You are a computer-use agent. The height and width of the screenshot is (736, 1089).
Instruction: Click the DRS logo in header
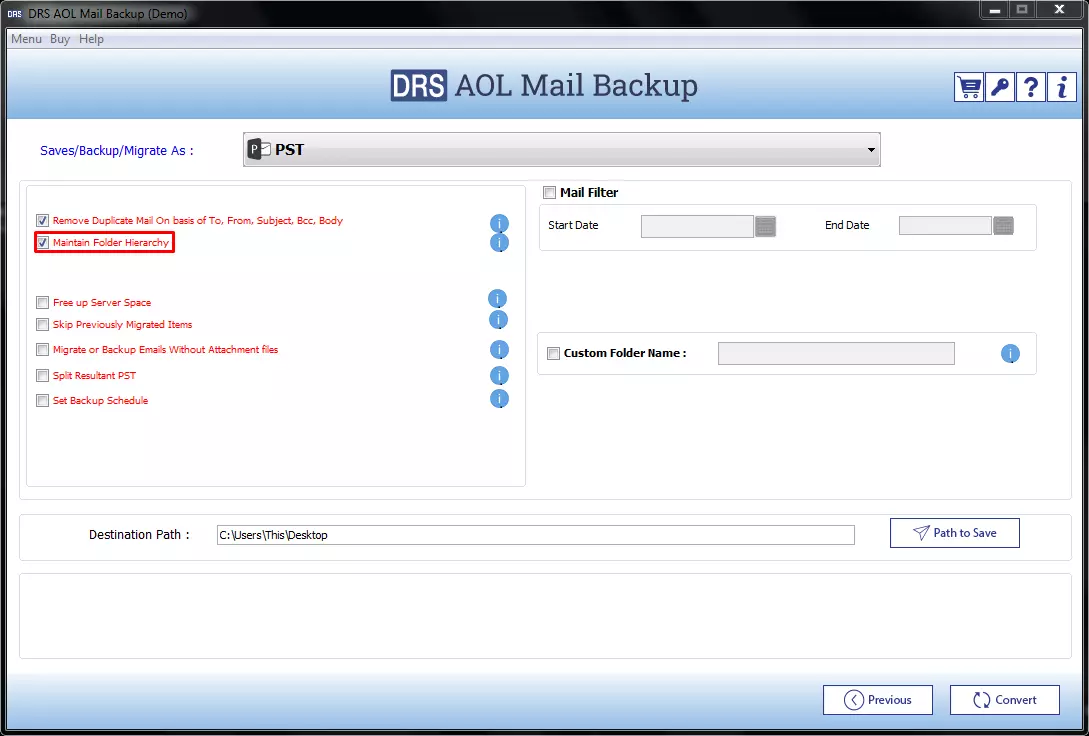[x=419, y=86]
